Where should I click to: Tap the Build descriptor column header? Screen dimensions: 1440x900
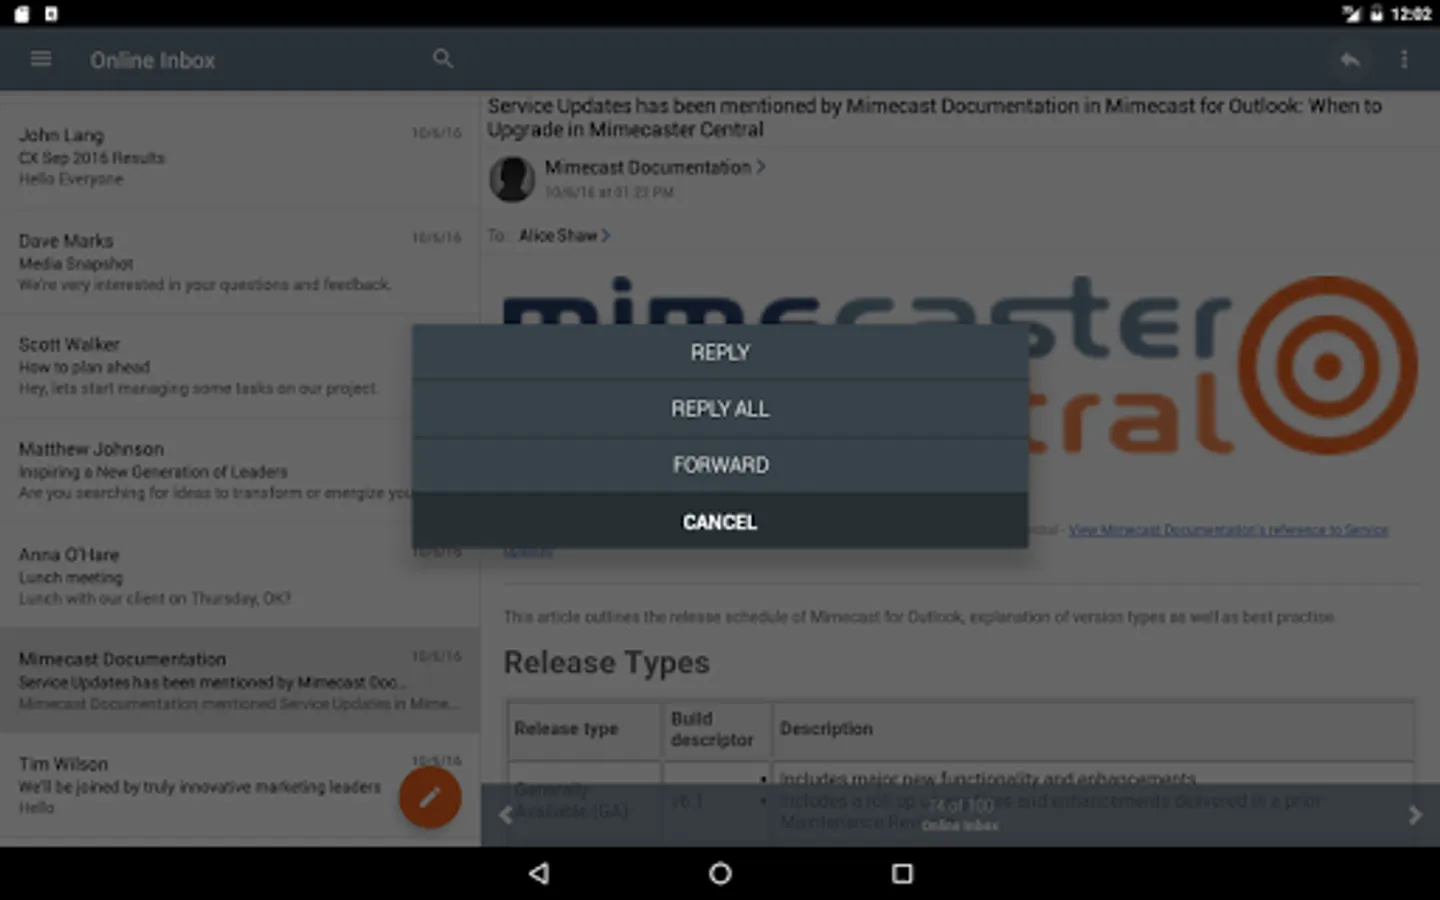click(712, 729)
